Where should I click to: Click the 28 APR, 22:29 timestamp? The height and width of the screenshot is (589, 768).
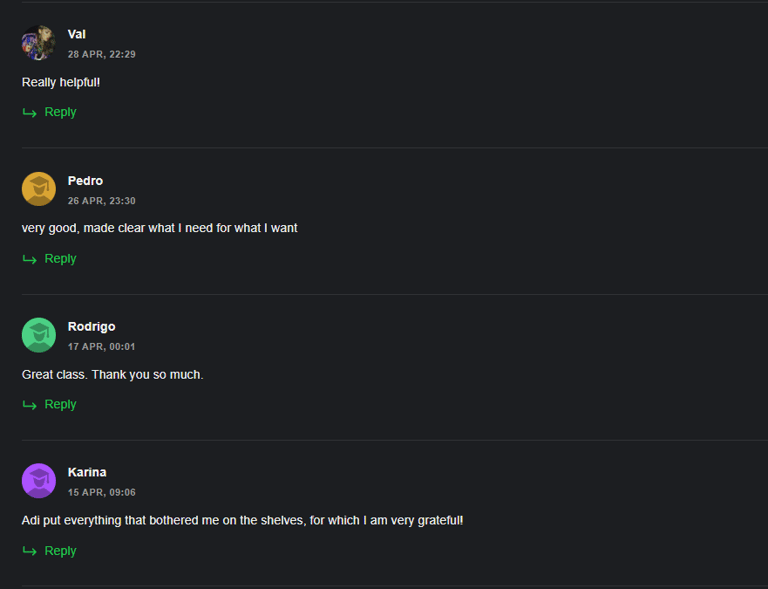[x=101, y=54]
